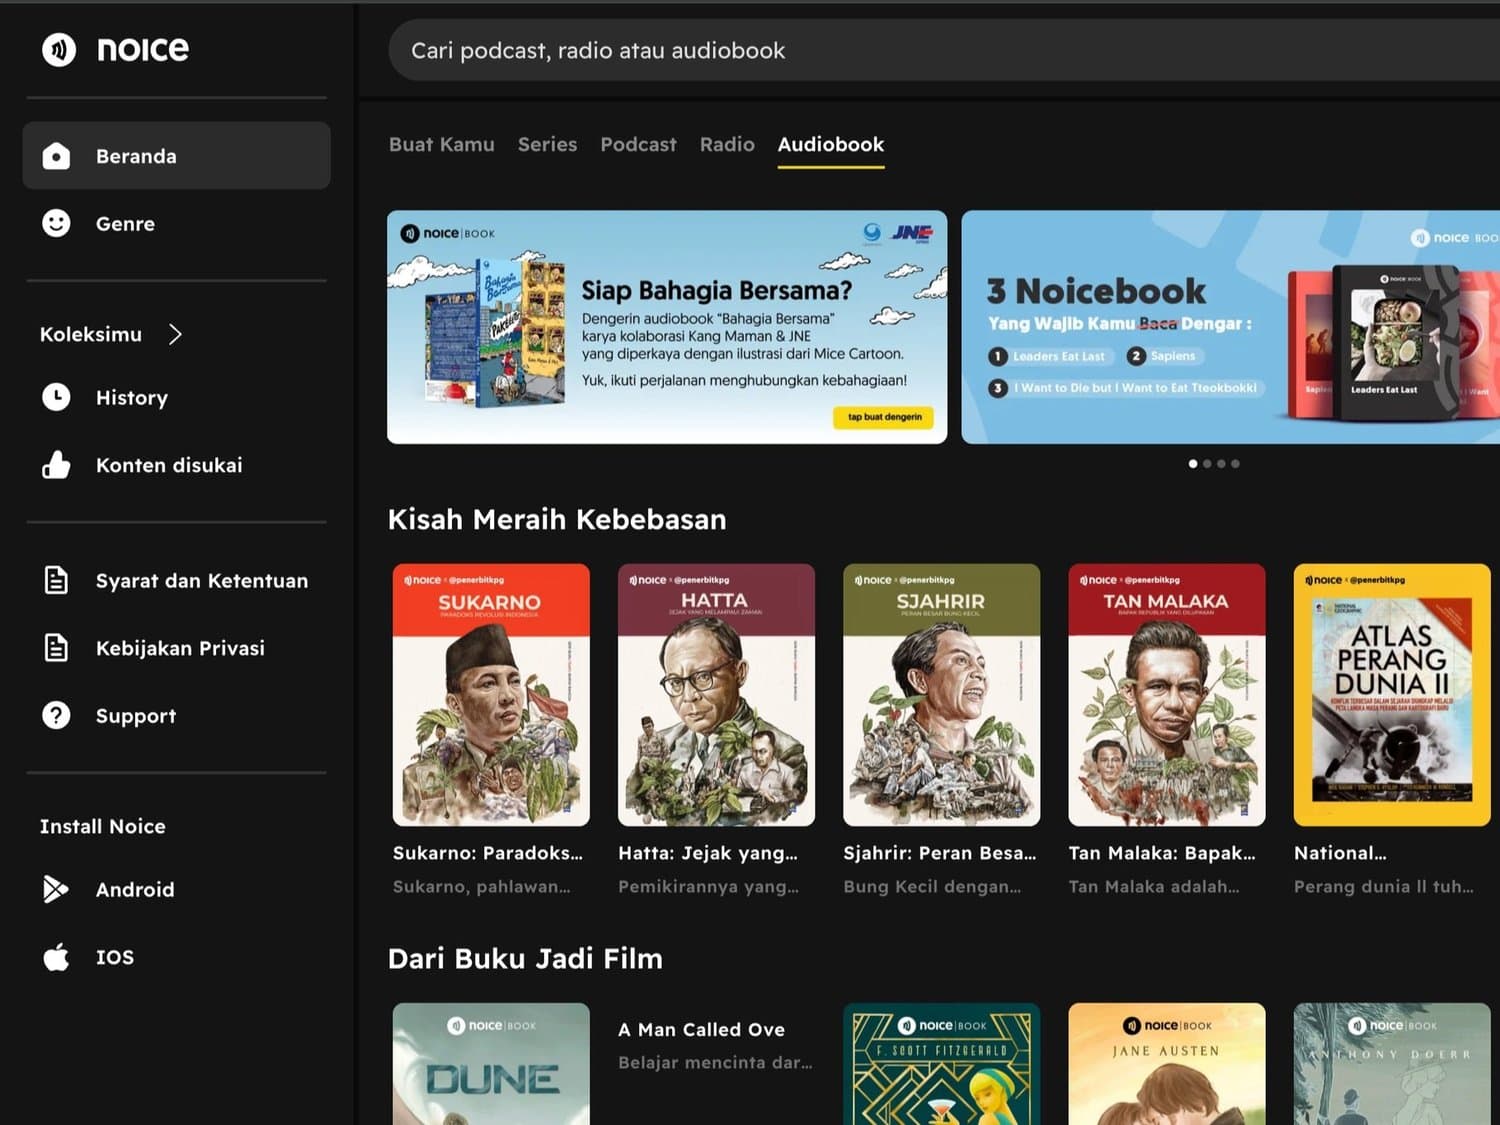
Task: Open the 3 Noicebook banner
Action: [x=1230, y=327]
